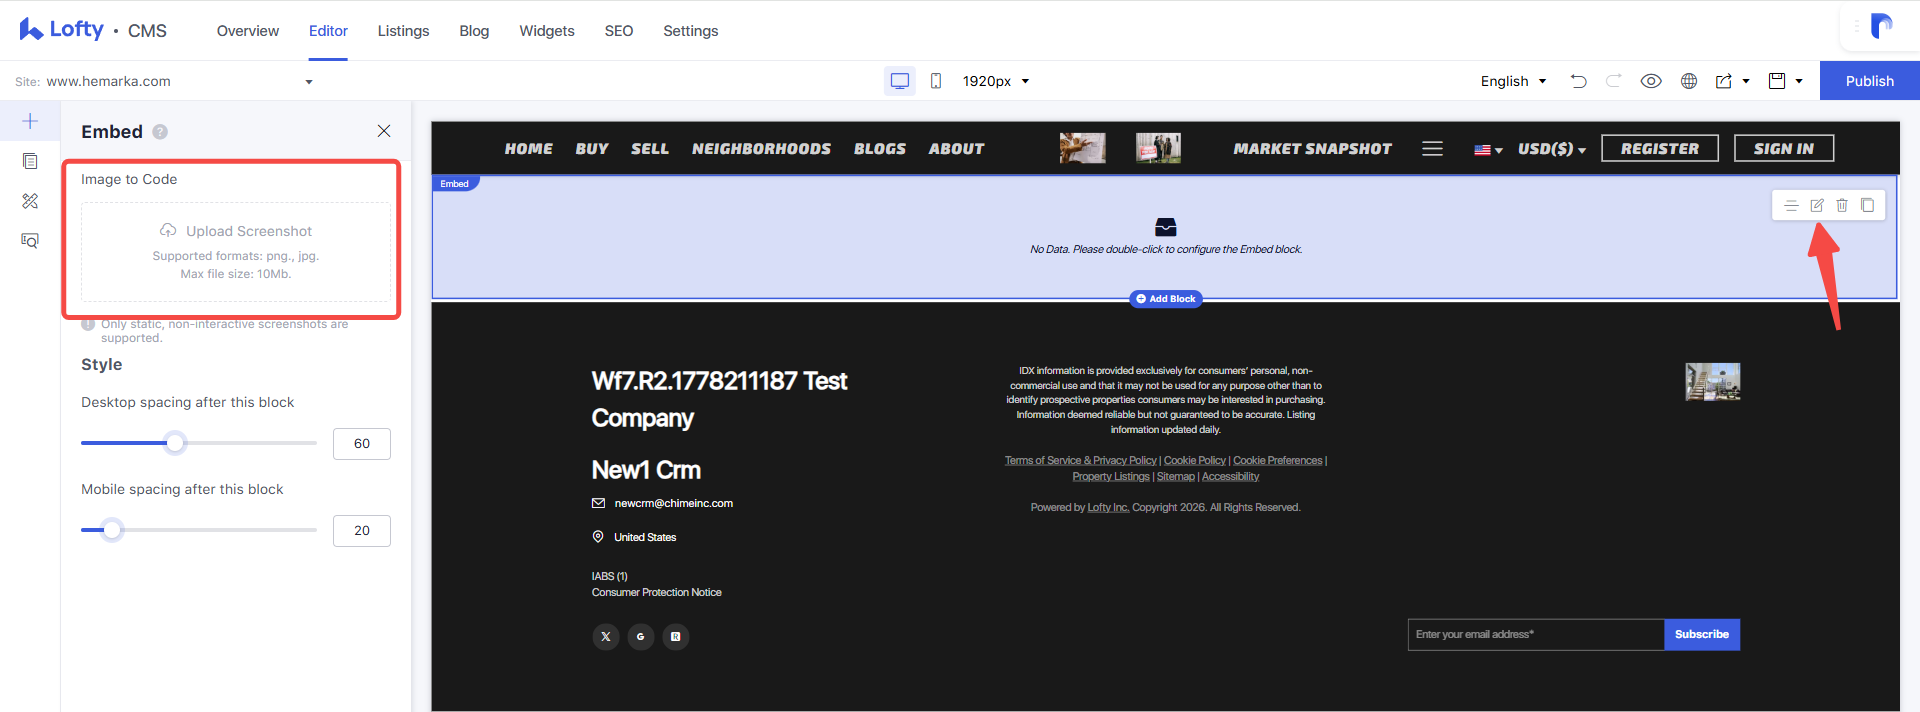Viewport: 1920px width, 712px height.
Task: Open the pages sidebar icon
Action: [x=30, y=161]
